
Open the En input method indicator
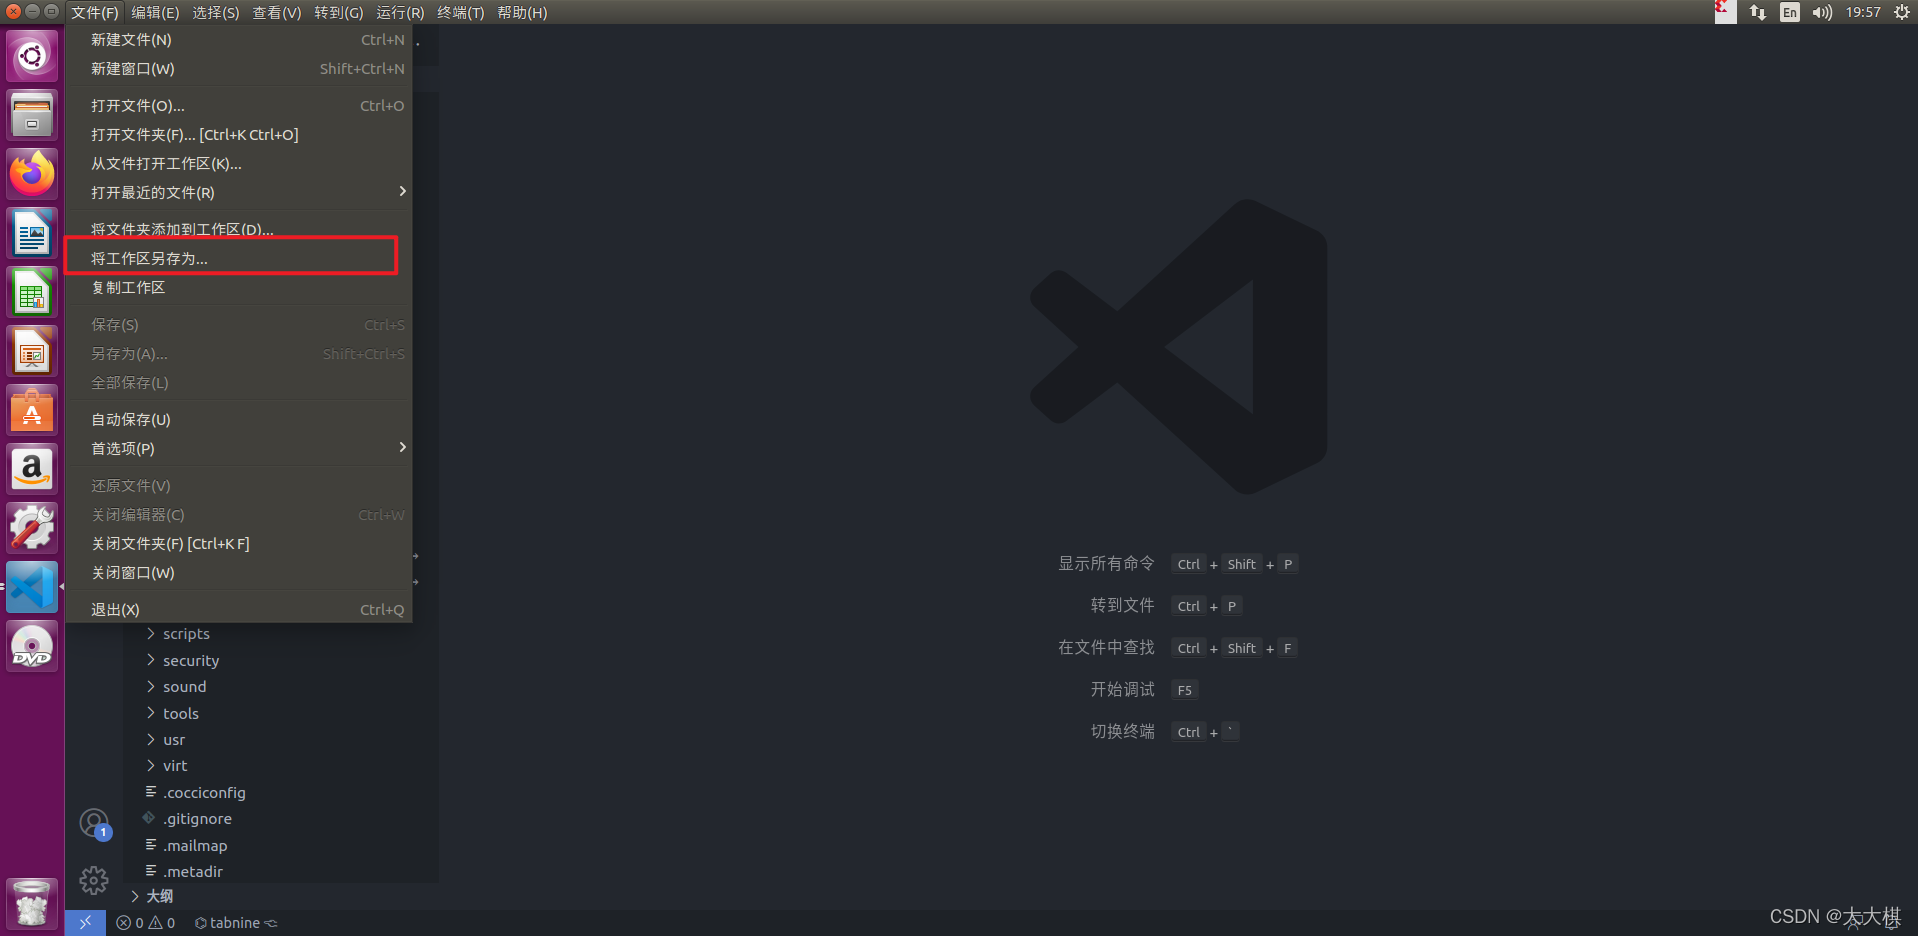1789,12
